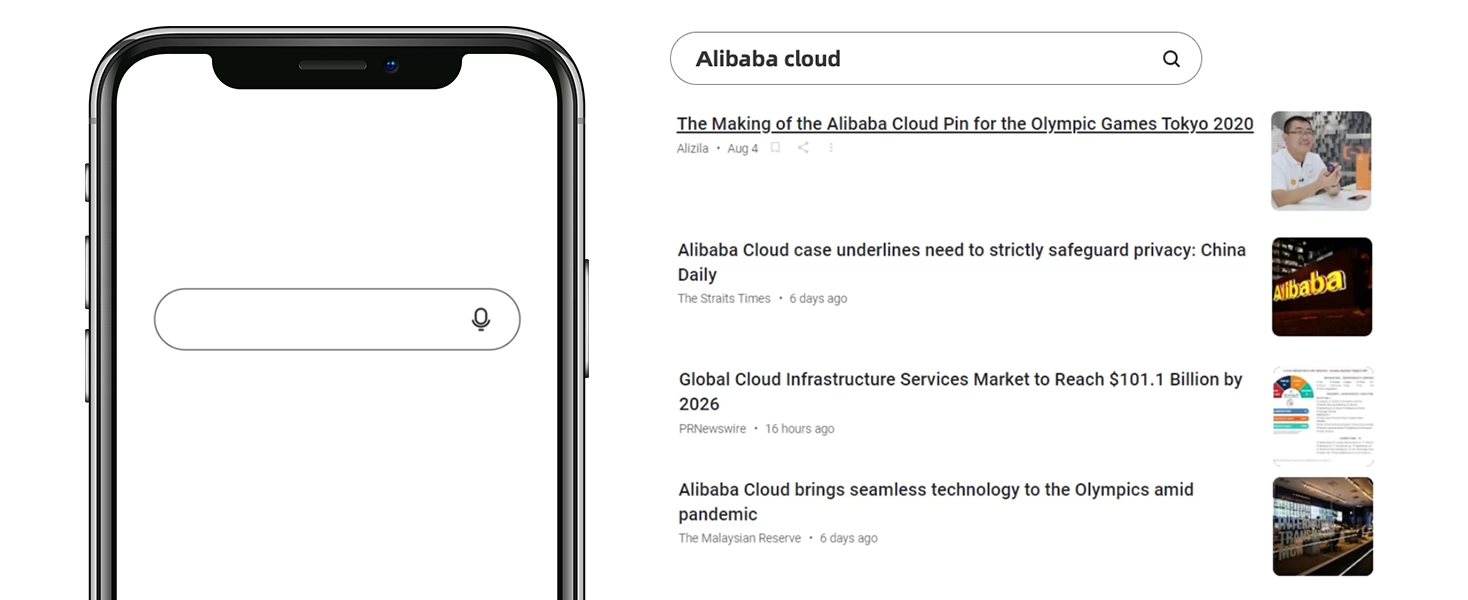Open more options for Alizila article
The height and width of the screenshot is (600, 1468).
click(830, 148)
